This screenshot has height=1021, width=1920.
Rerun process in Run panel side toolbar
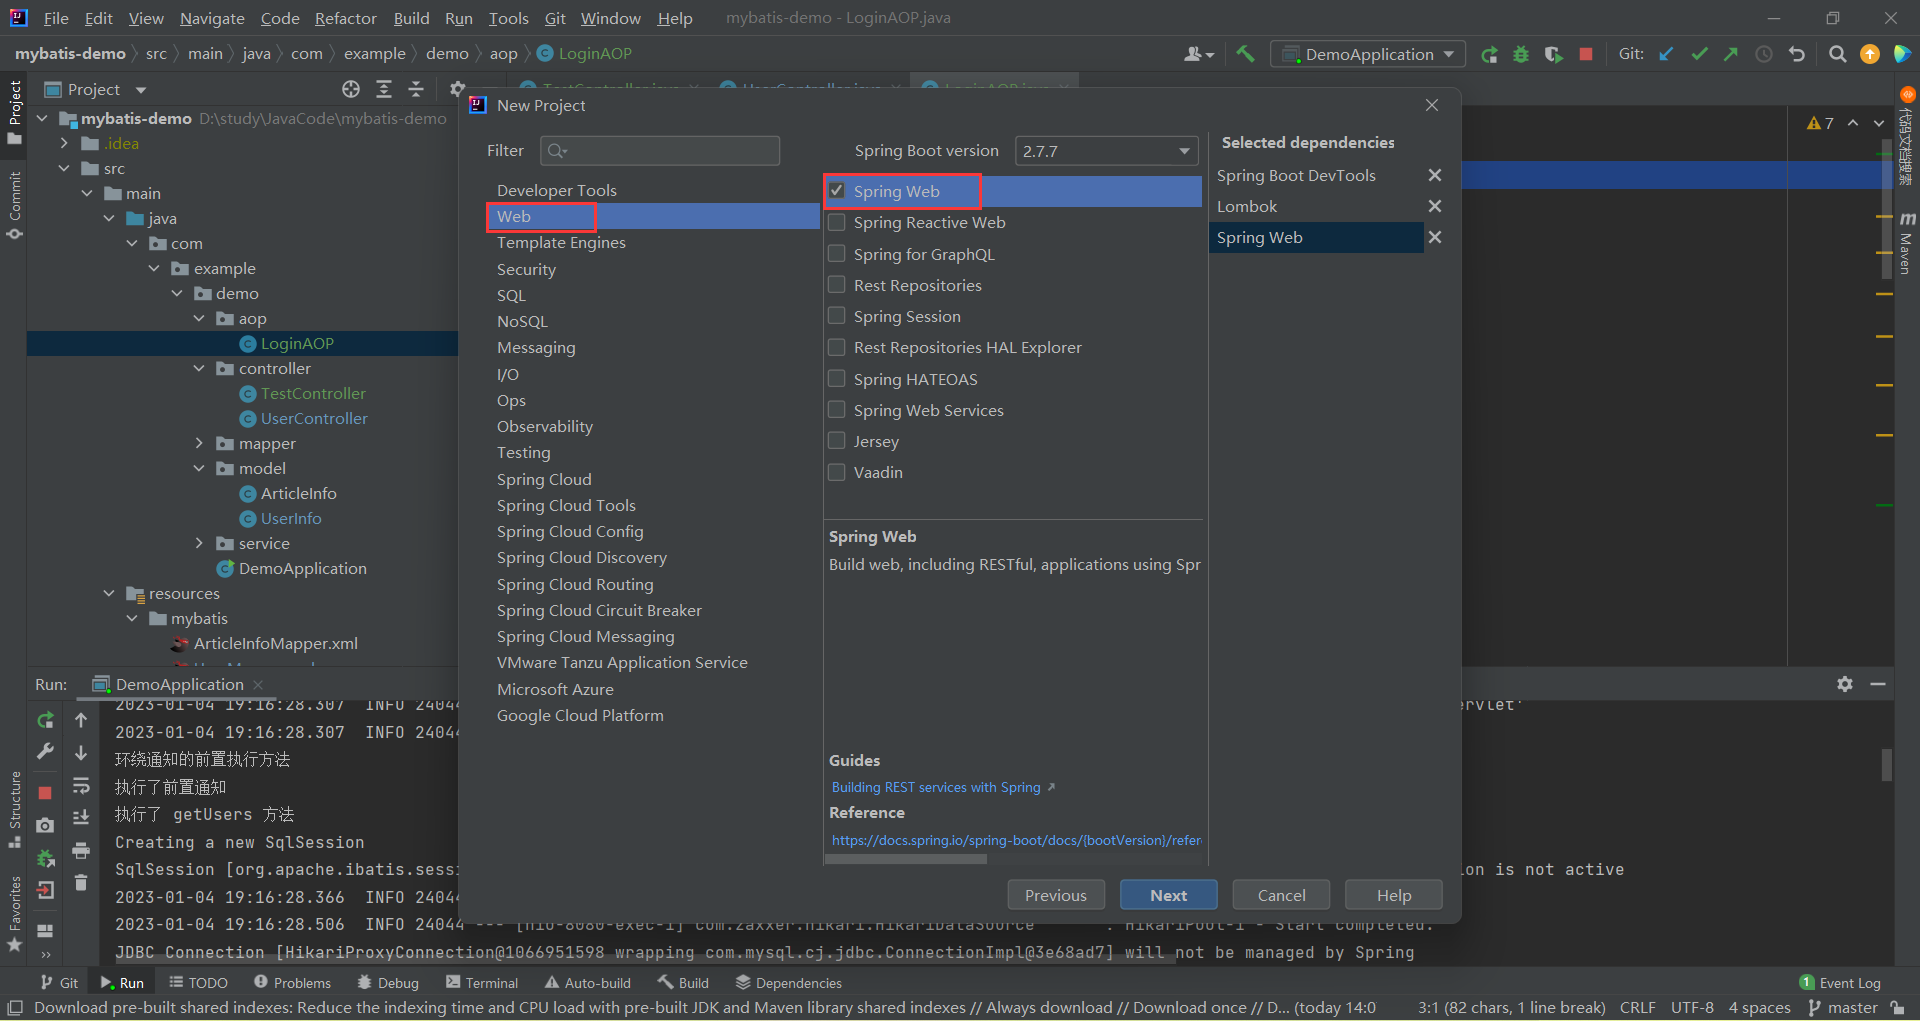46,720
